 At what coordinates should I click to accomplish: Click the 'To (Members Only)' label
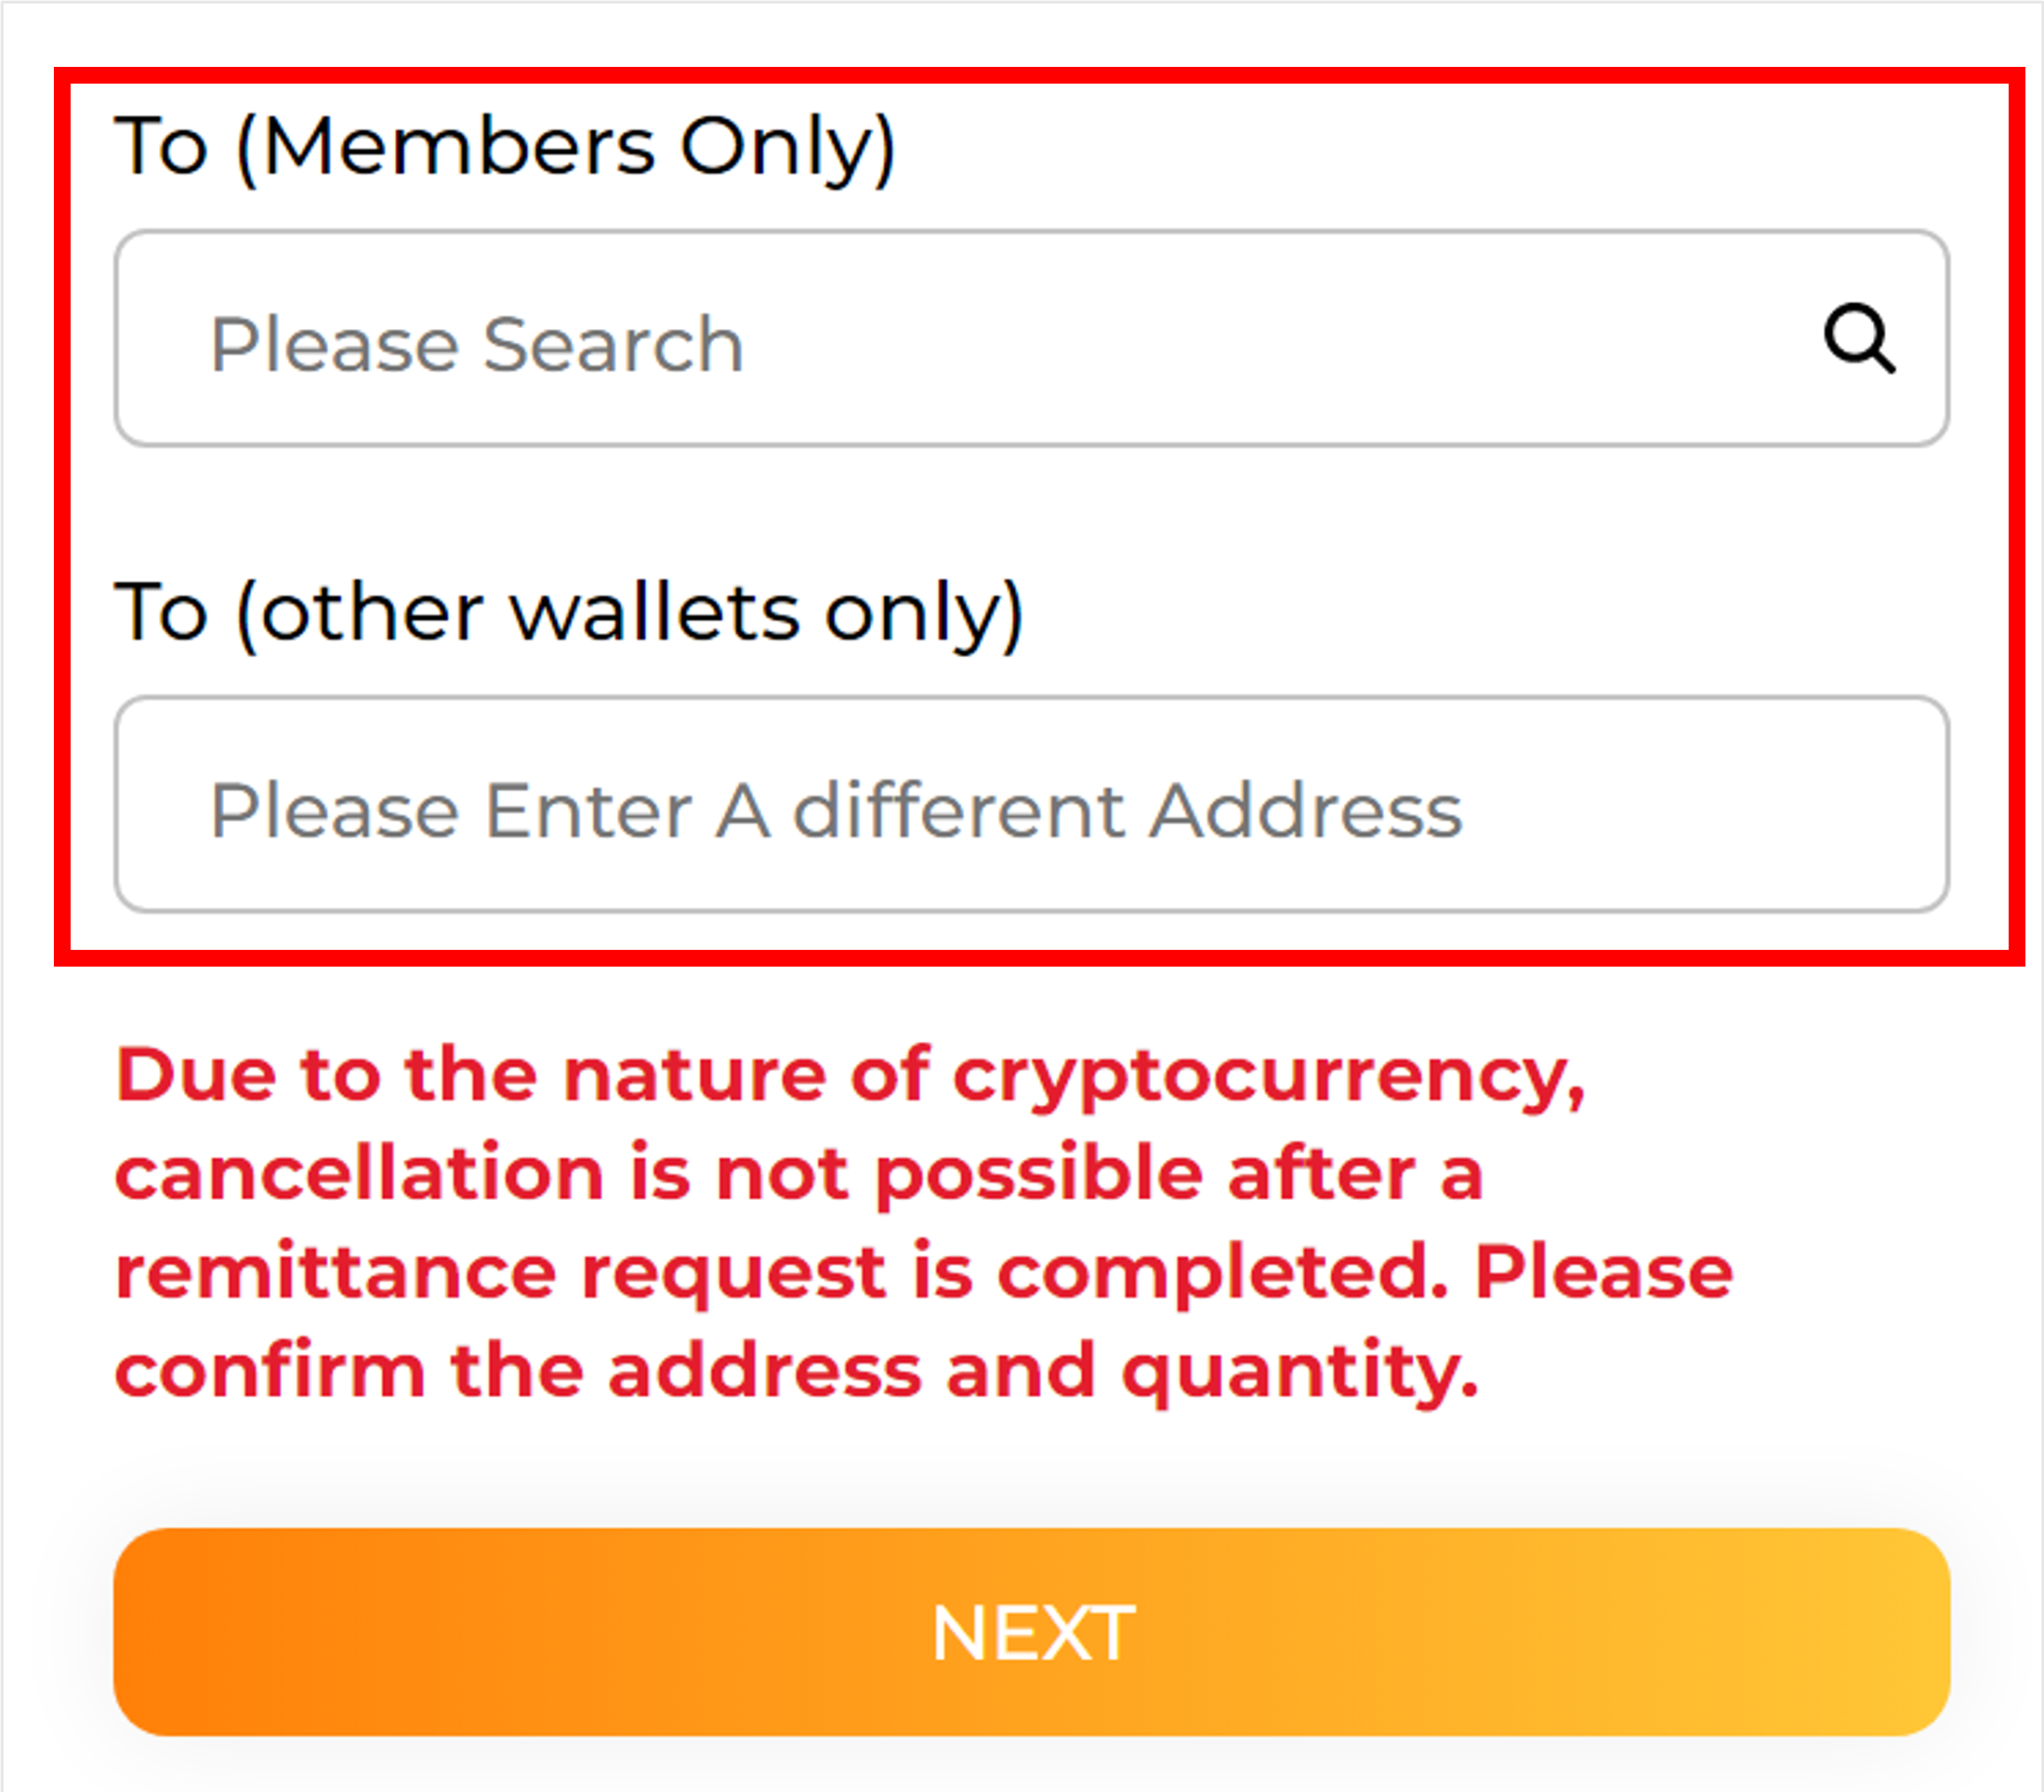(505, 148)
